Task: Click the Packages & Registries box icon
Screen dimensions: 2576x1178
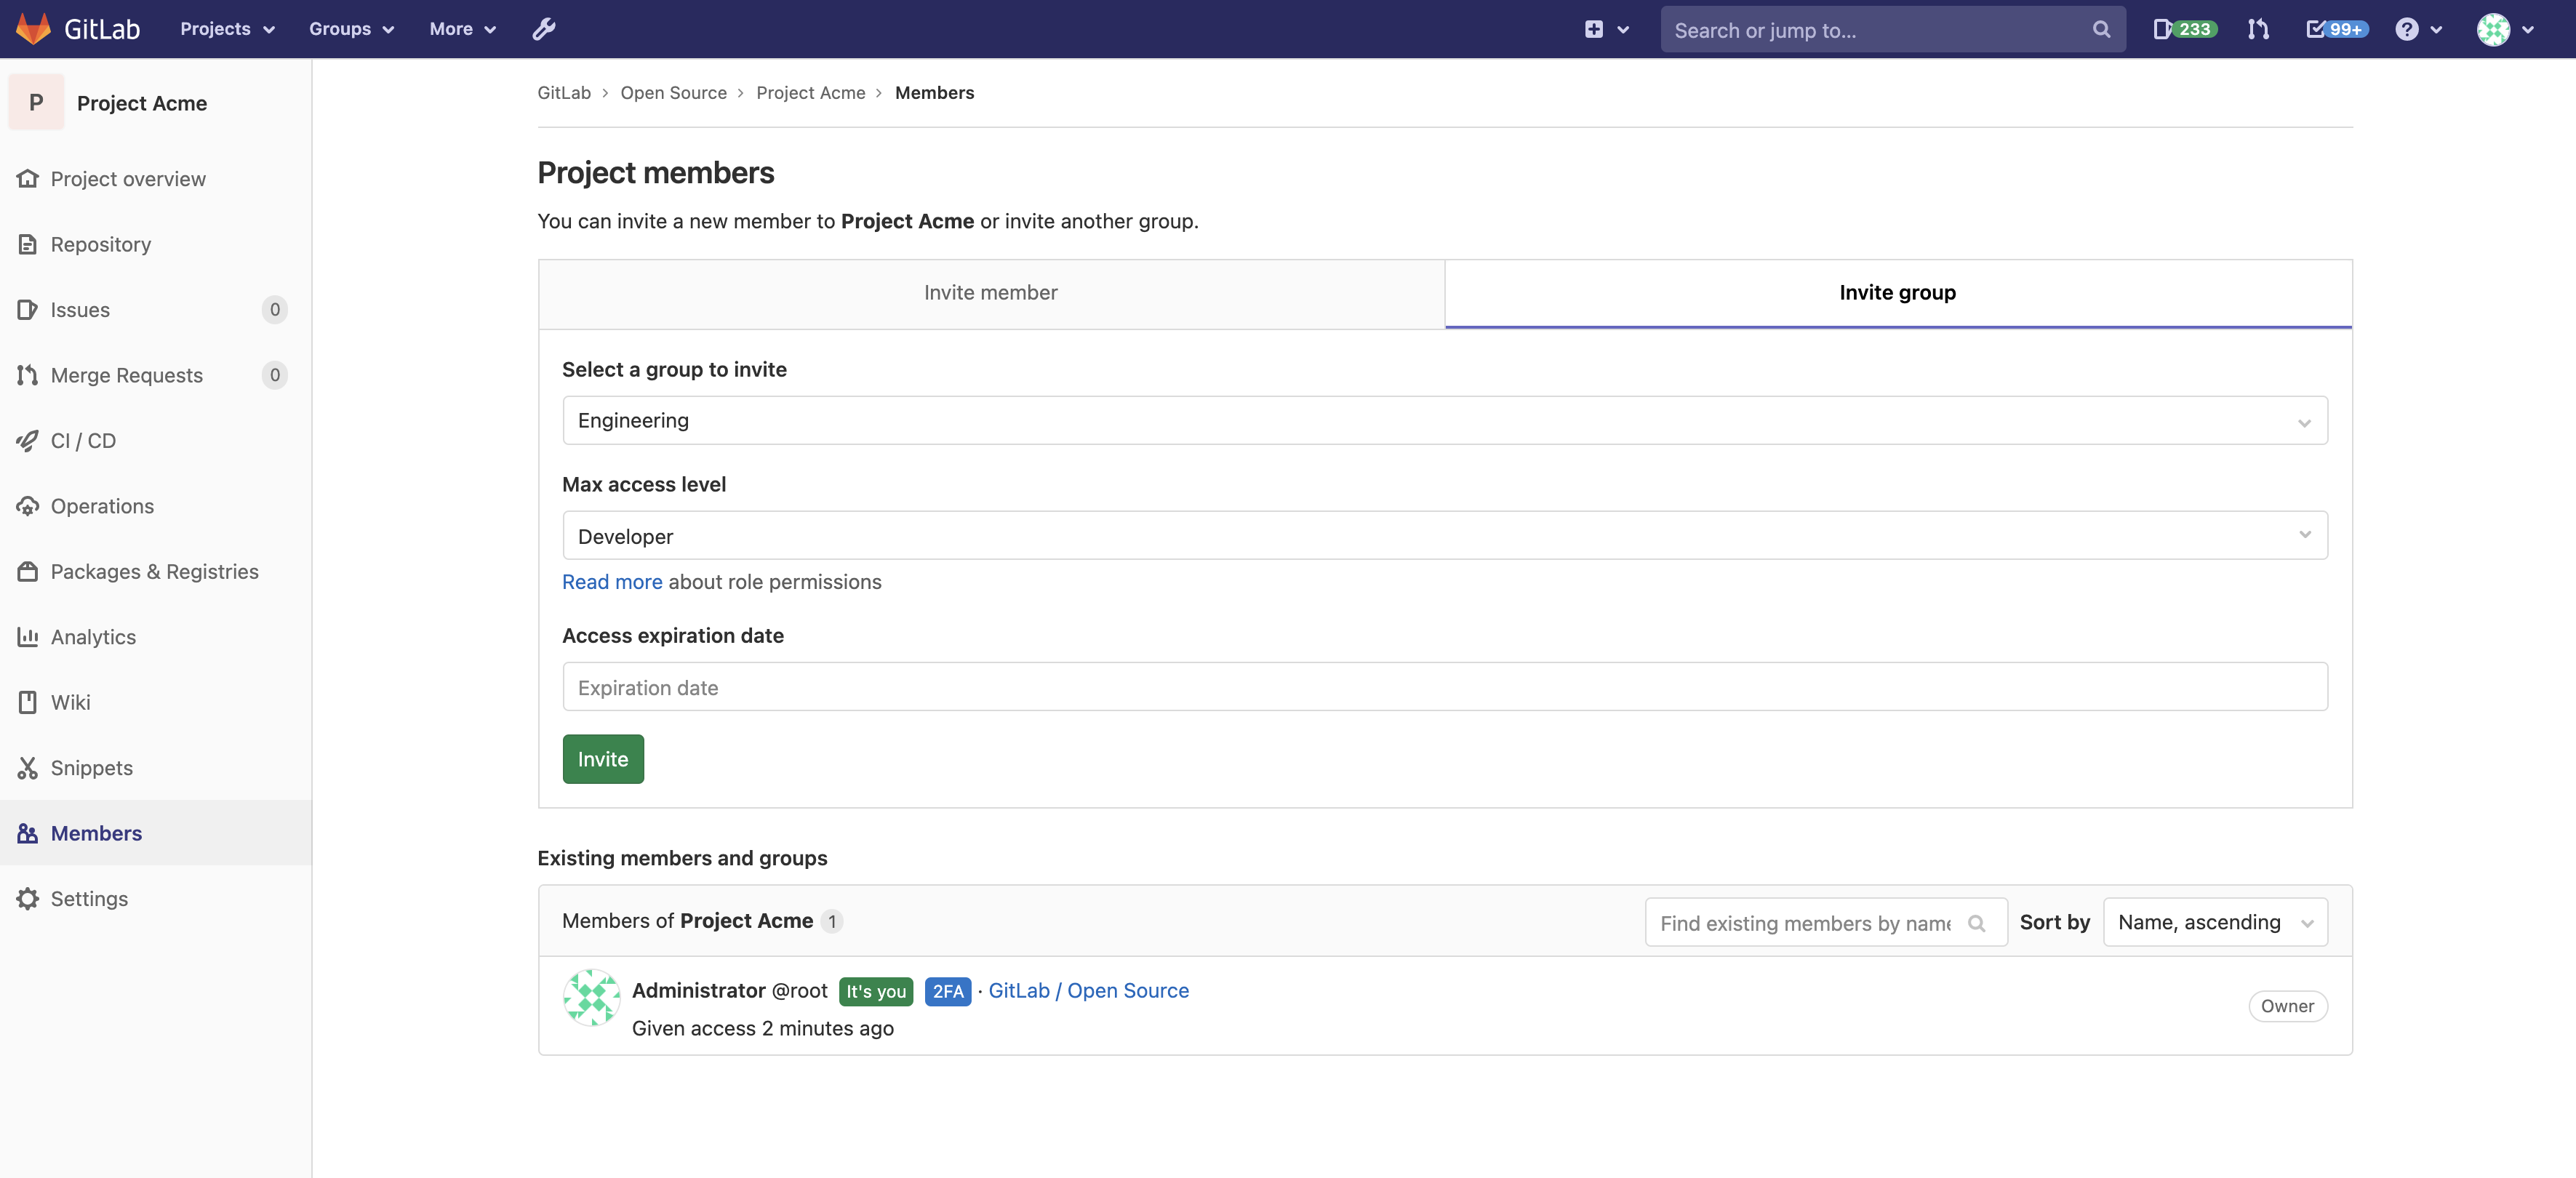Action: 28,572
